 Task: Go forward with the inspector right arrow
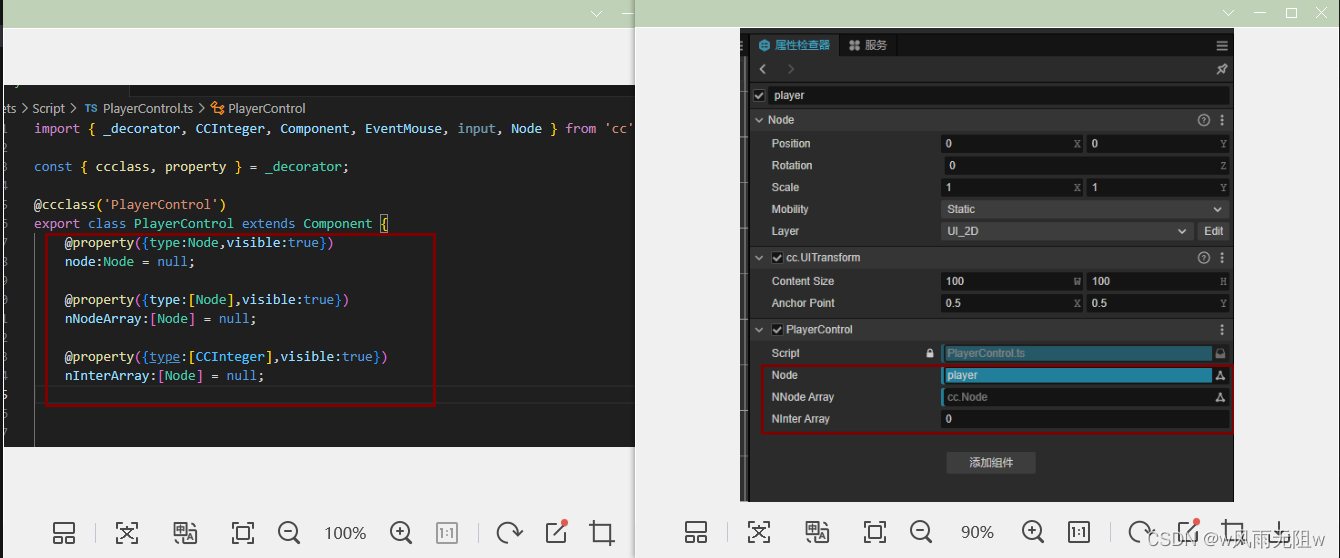pos(791,69)
